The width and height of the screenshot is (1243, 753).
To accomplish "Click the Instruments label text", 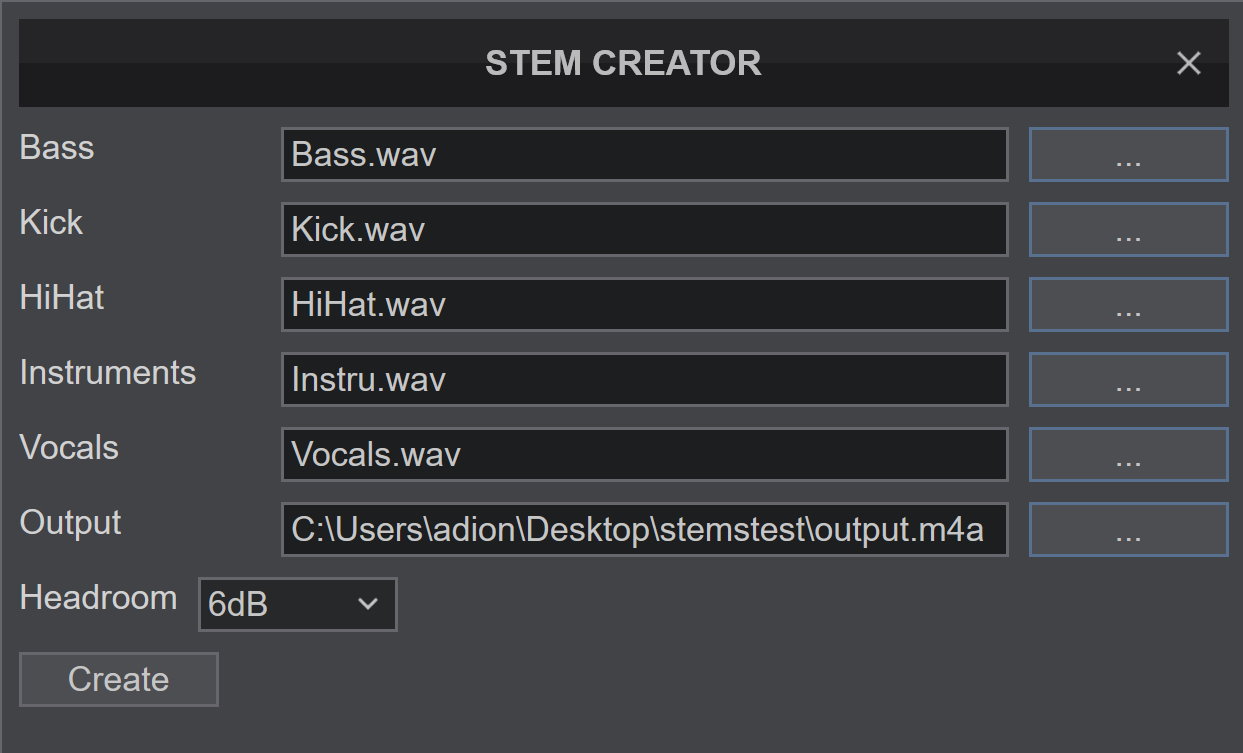I will [x=107, y=373].
